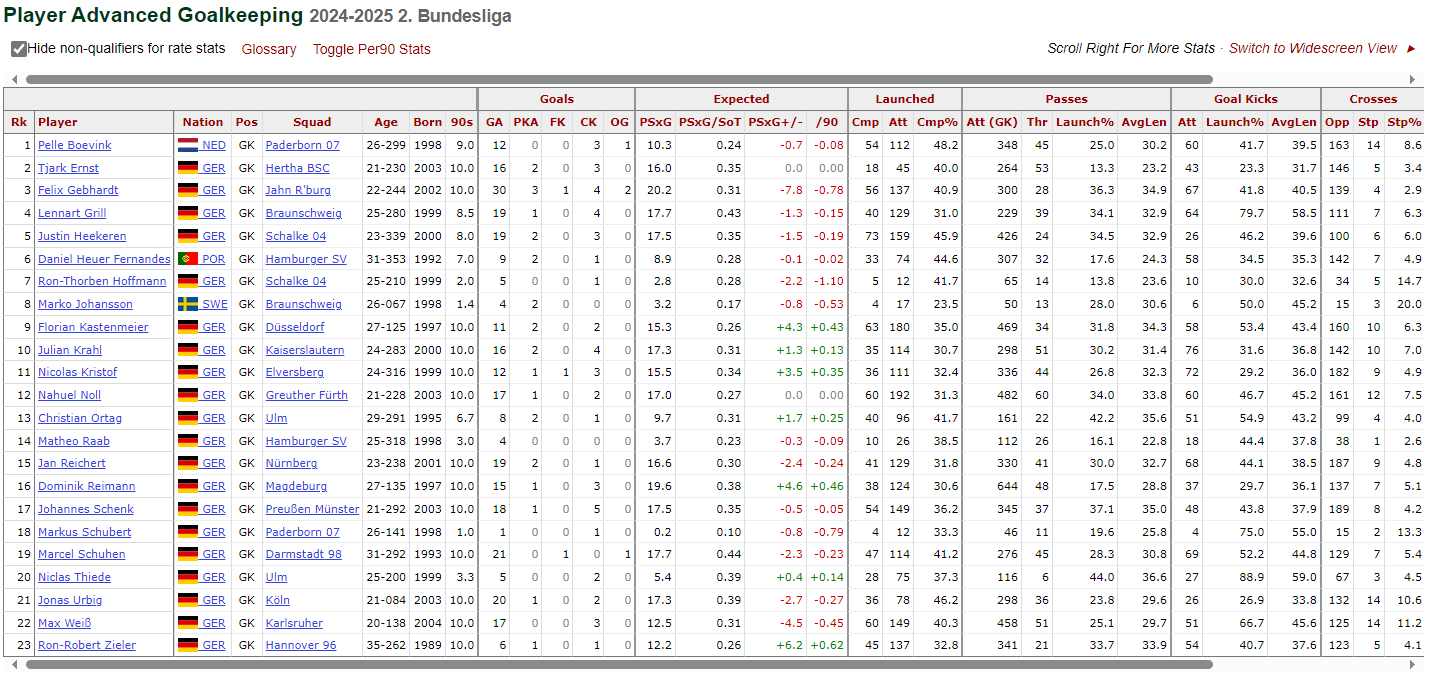Sort by the Age column header
The width and height of the screenshot is (1437, 674).
pos(385,122)
